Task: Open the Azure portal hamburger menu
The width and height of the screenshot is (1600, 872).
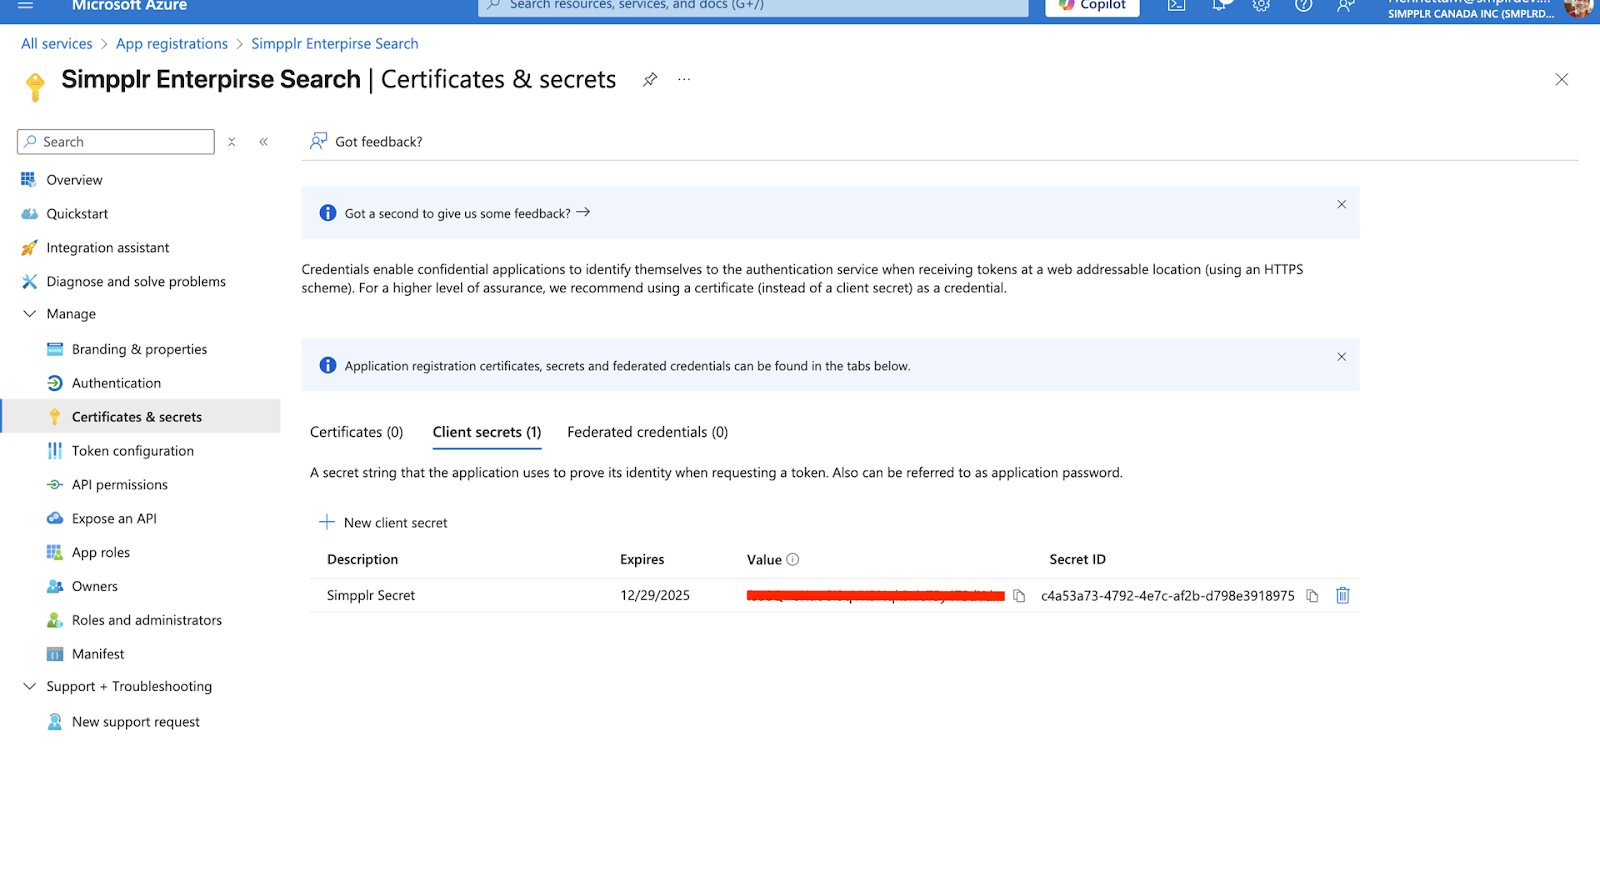Action: coord(26,6)
